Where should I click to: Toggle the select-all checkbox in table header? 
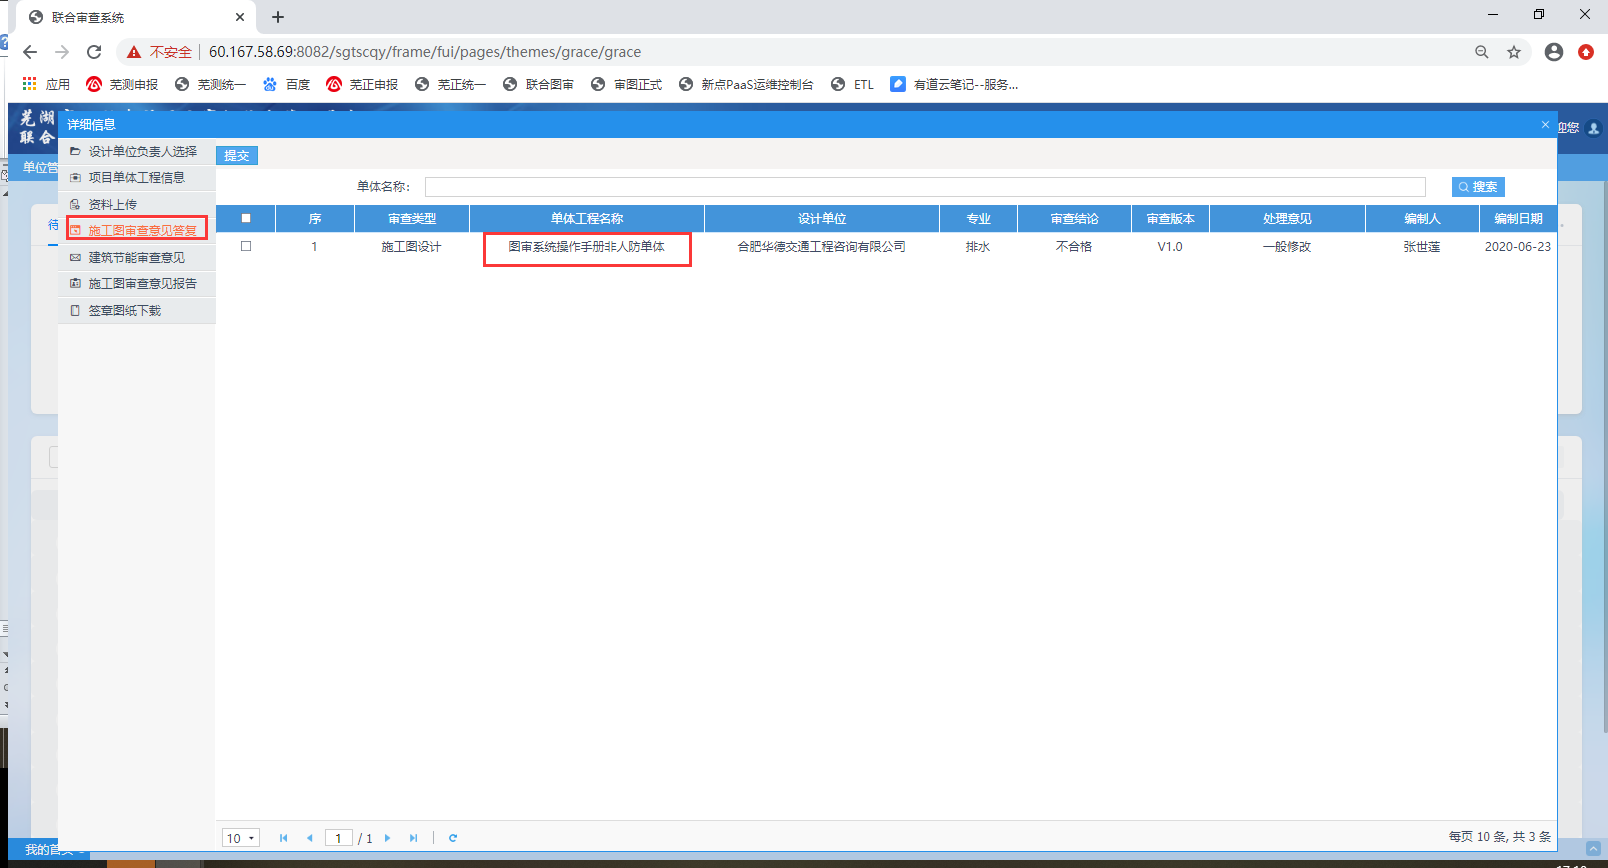tap(246, 218)
